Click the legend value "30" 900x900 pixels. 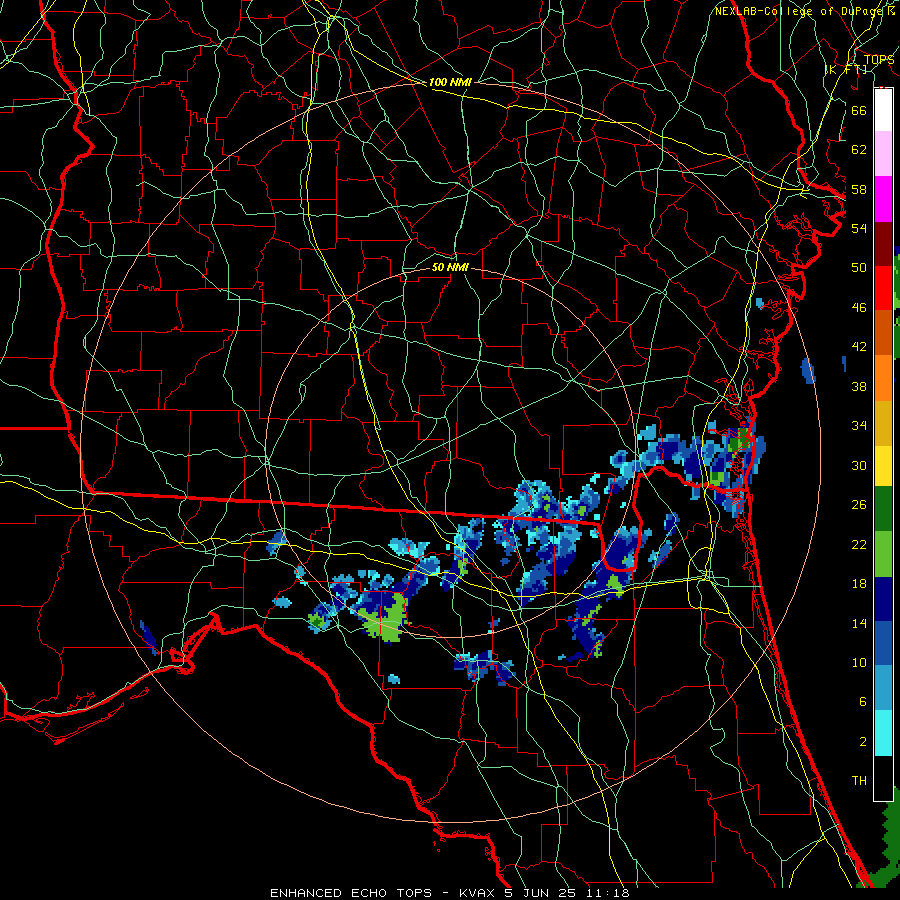tap(859, 465)
